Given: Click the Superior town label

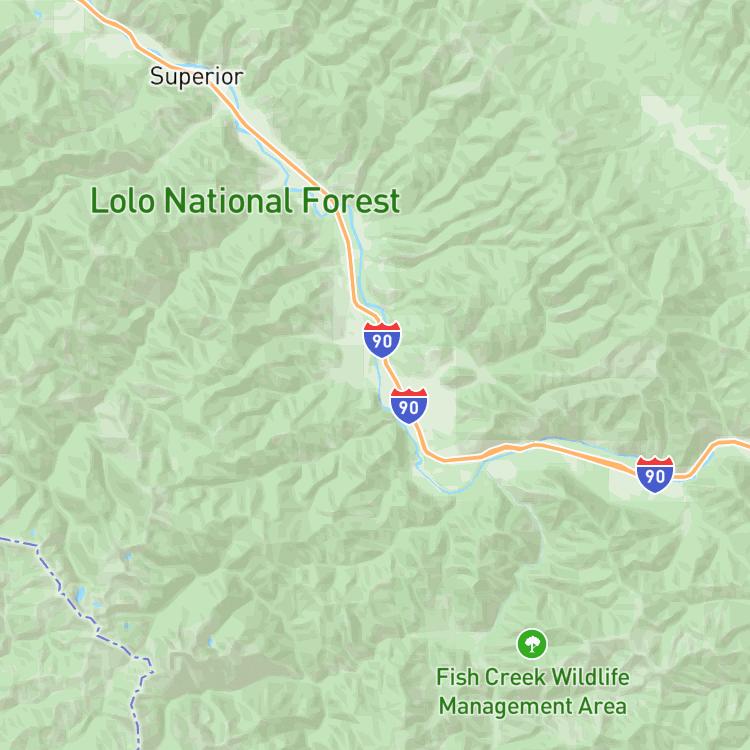Looking at the screenshot, I should pos(197,77).
